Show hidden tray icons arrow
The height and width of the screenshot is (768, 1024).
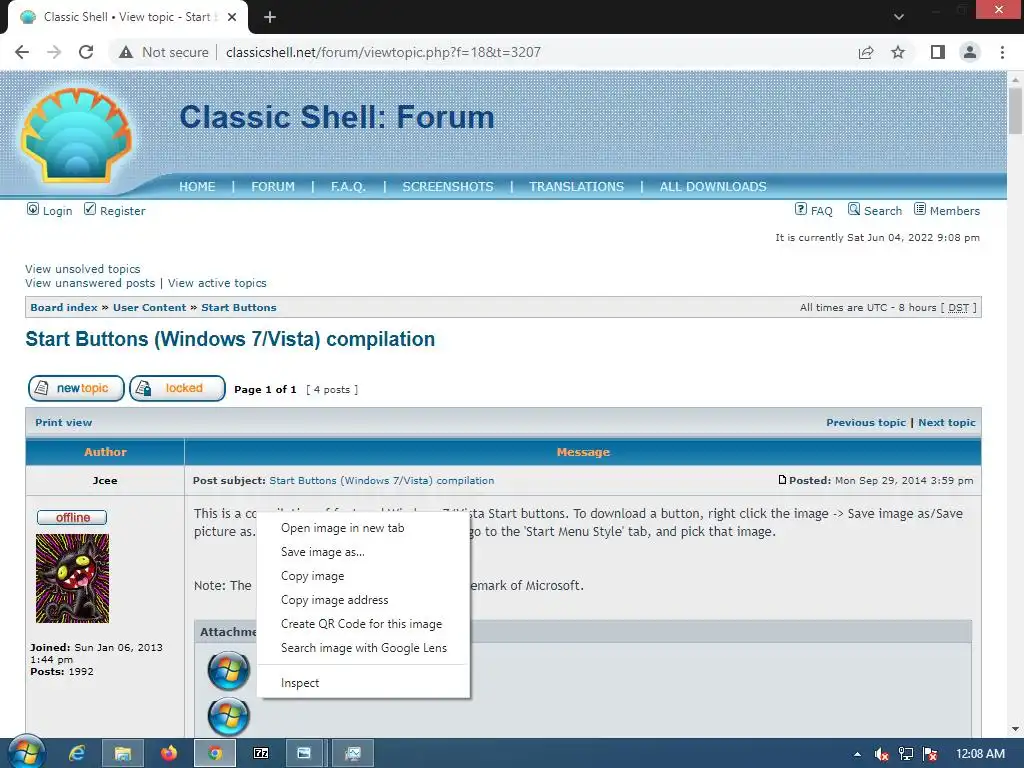click(x=857, y=754)
